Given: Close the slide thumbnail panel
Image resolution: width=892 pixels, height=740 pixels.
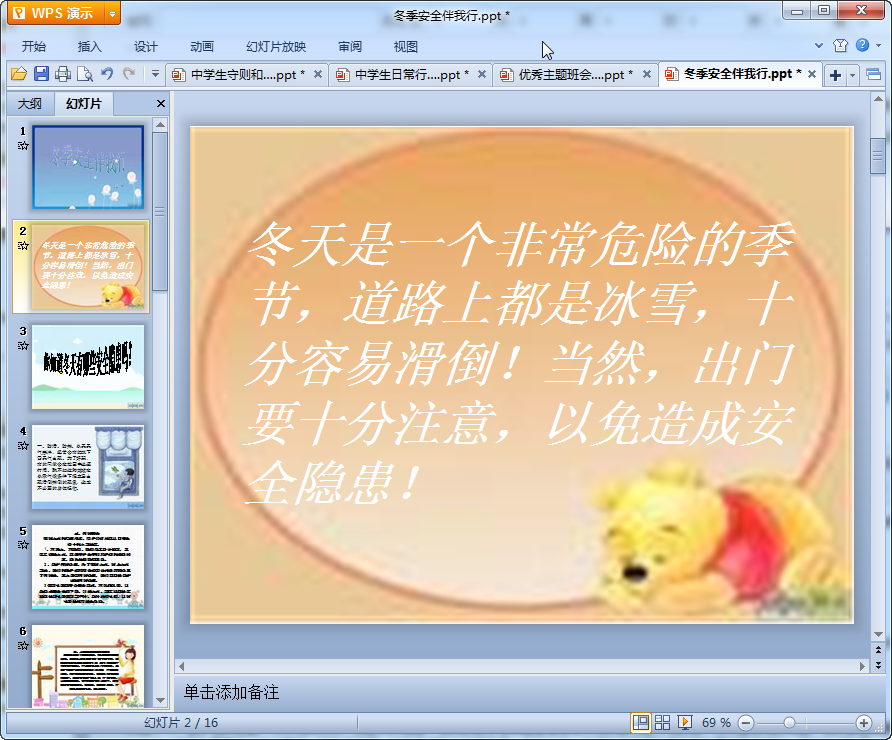Looking at the screenshot, I should 160,104.
